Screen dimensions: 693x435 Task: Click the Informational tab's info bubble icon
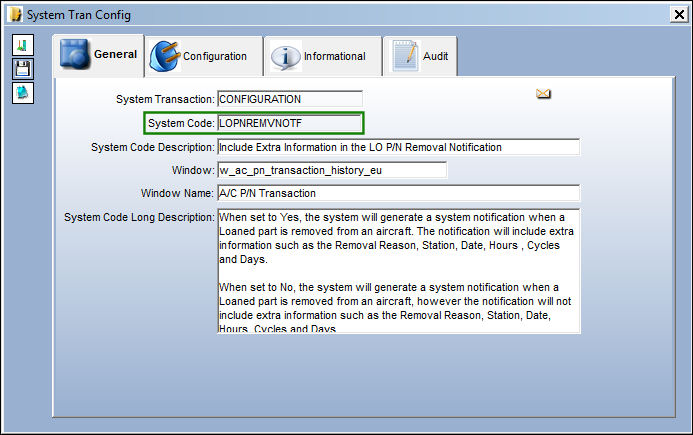click(x=286, y=56)
